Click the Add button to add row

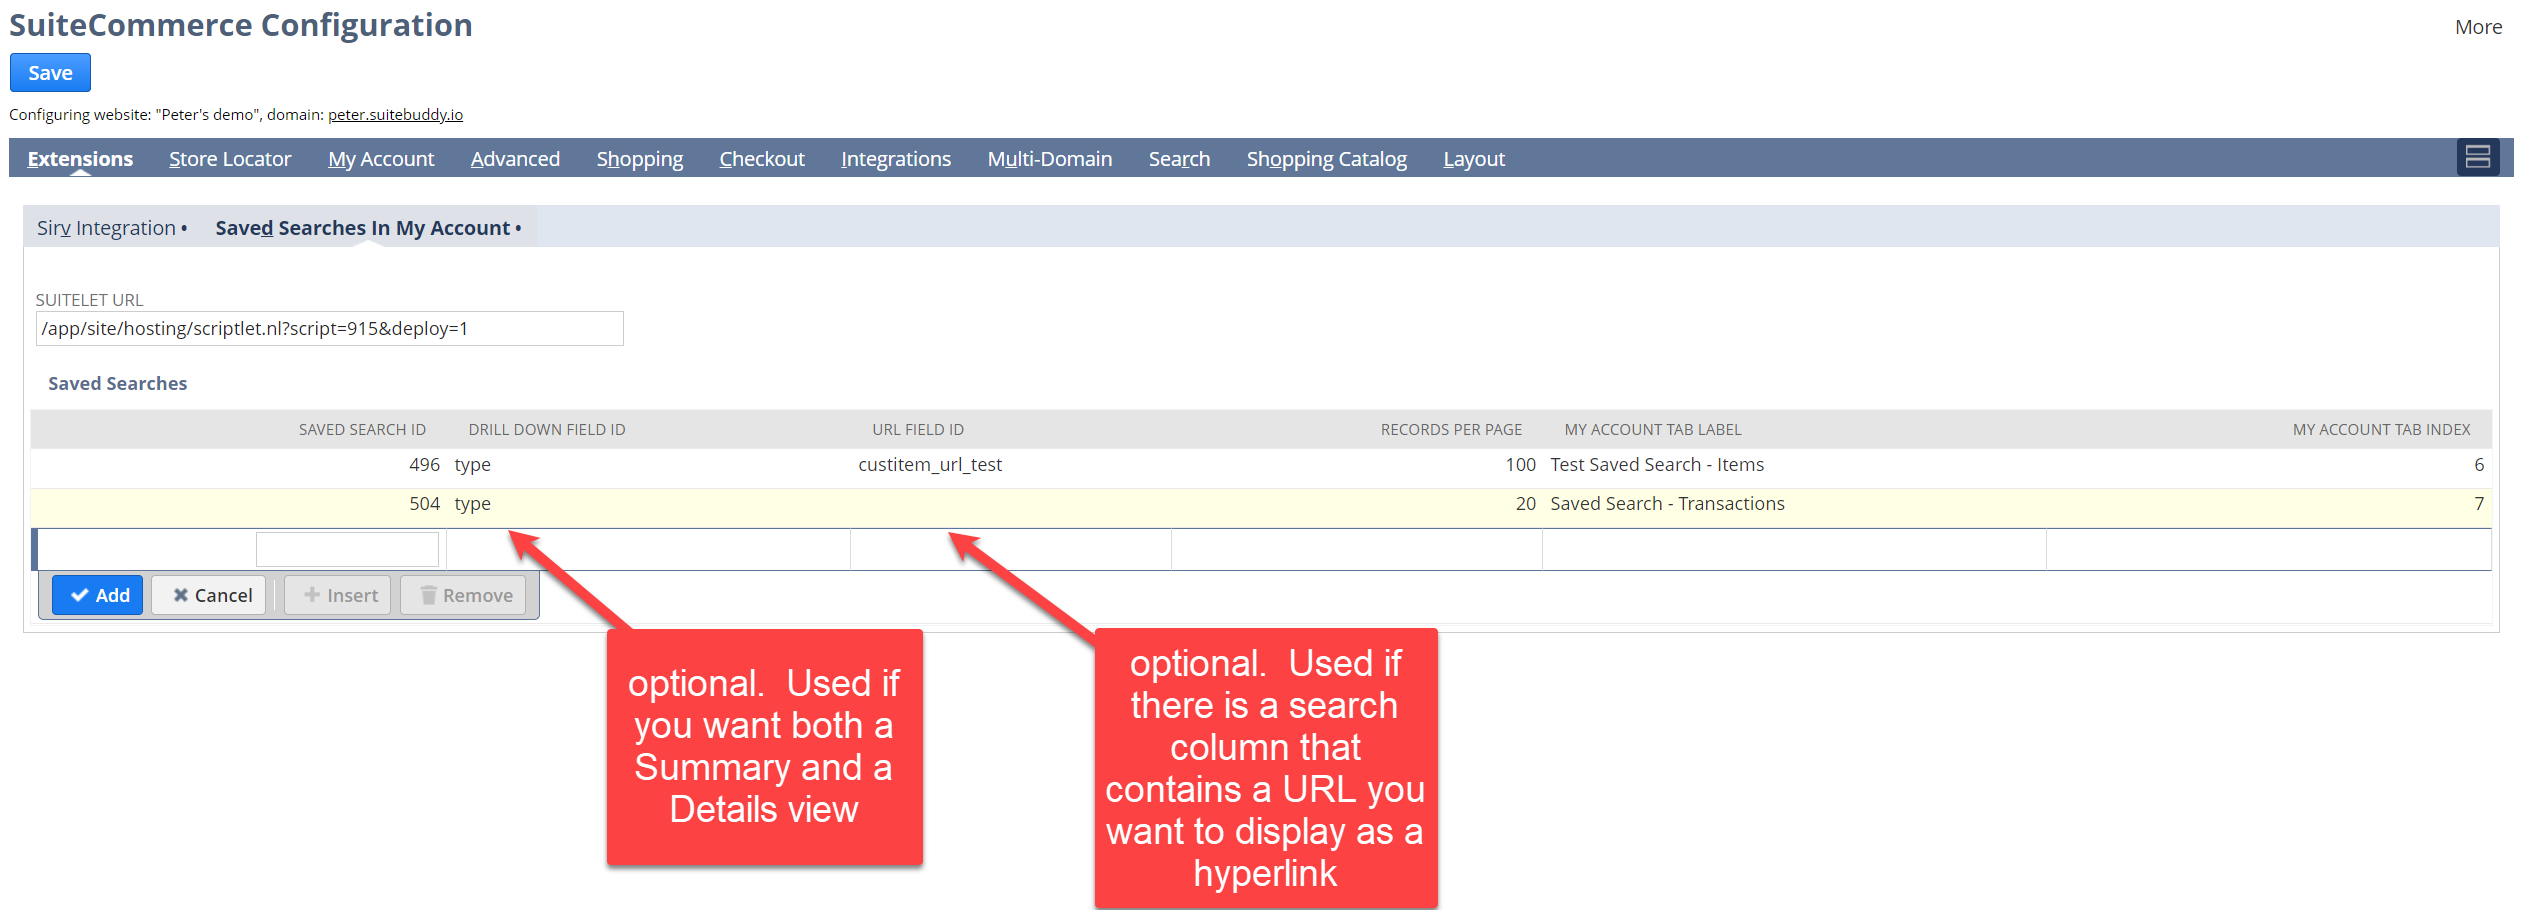point(98,596)
